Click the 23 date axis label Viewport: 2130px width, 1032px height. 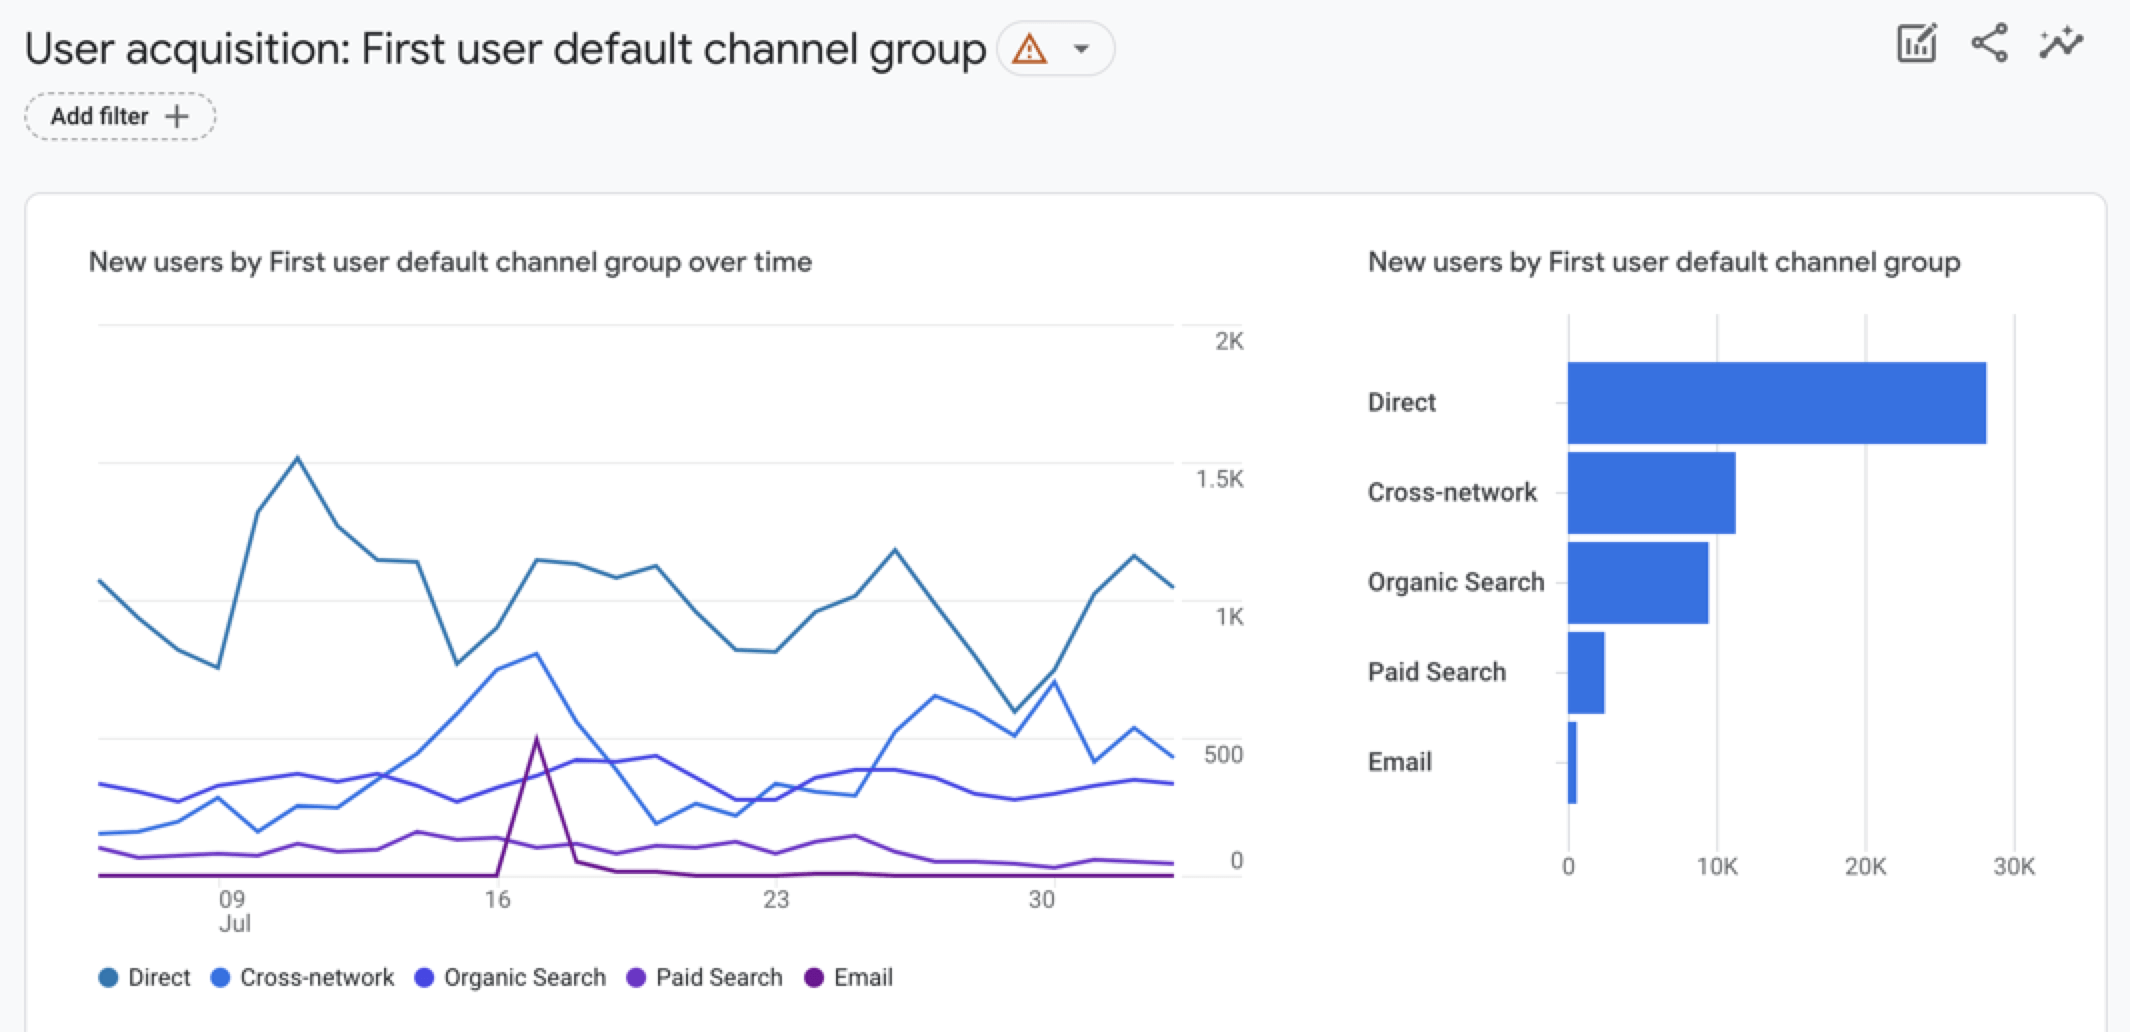pyautogui.click(x=776, y=900)
